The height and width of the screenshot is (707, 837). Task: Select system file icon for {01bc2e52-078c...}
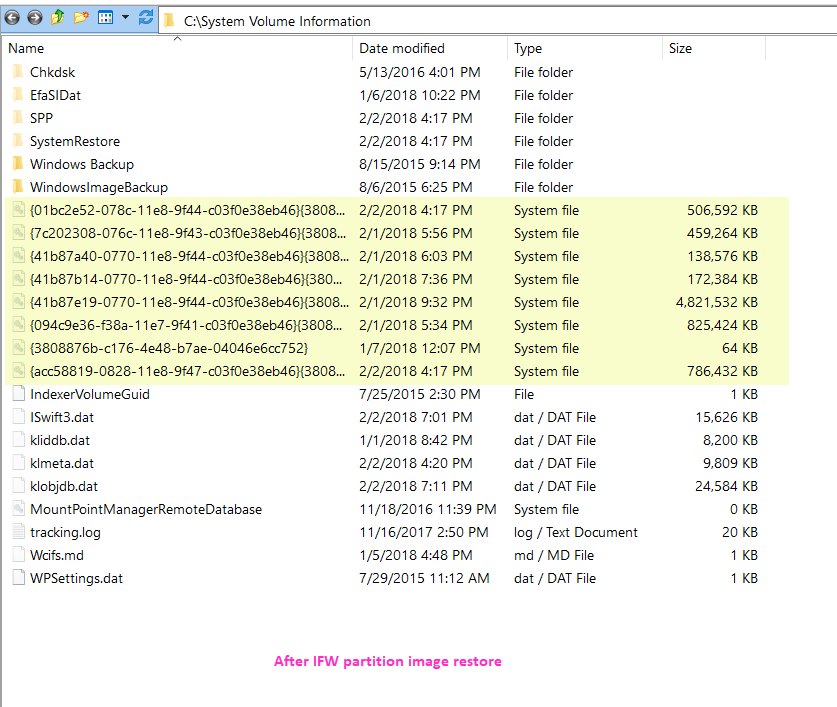pyautogui.click(x=18, y=209)
